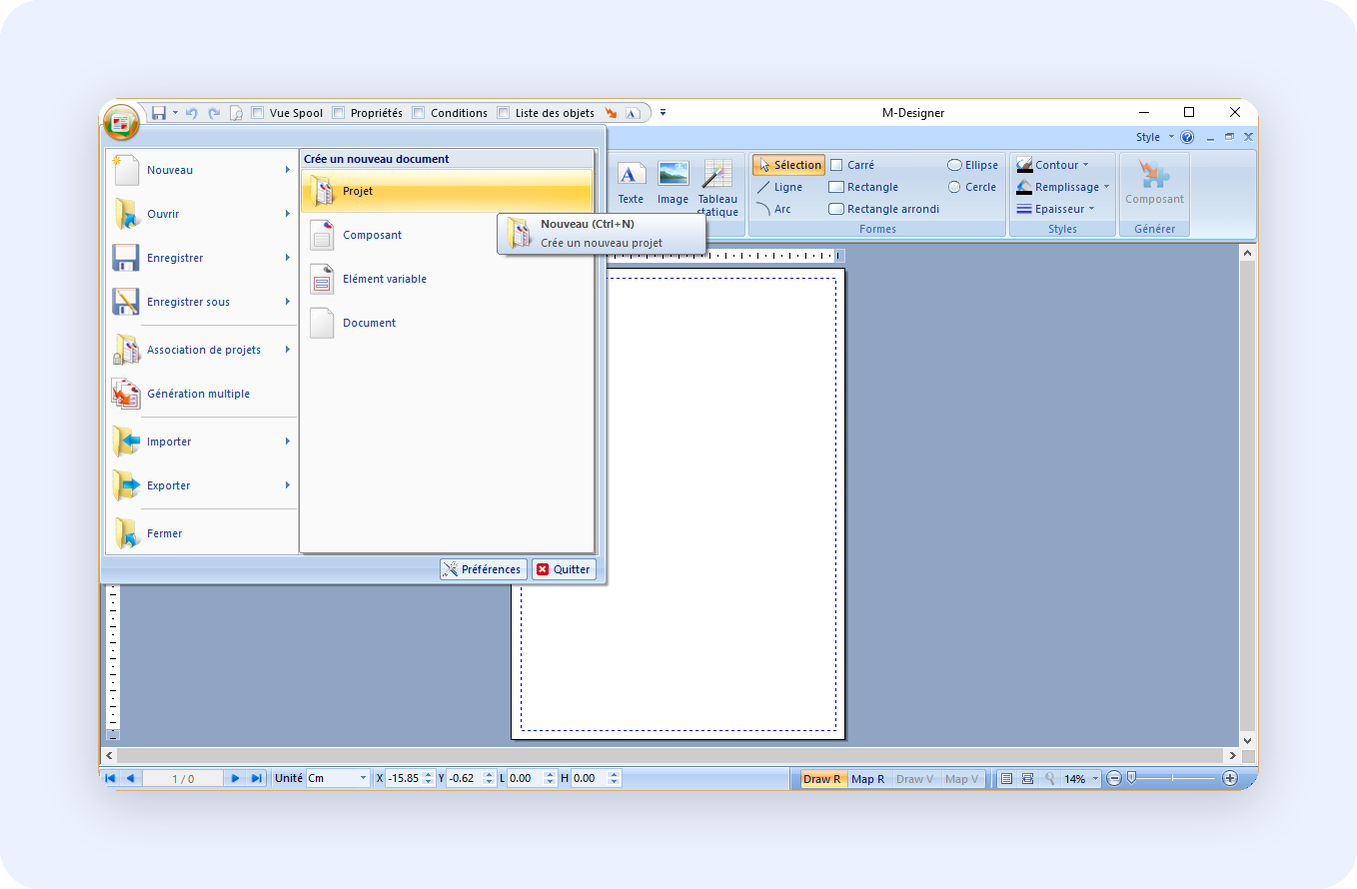Check the Liste des objets checkbox
Screen dimensions: 1357x889
point(503,113)
